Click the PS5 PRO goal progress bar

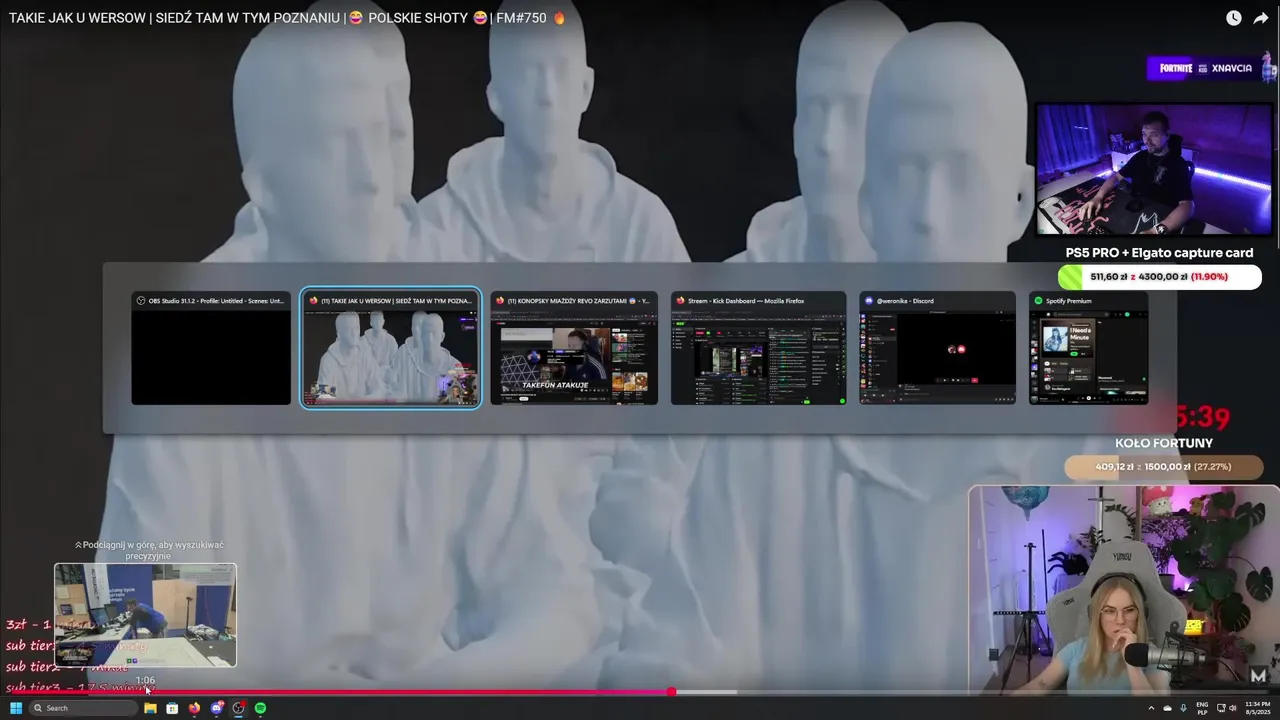[1160, 277]
